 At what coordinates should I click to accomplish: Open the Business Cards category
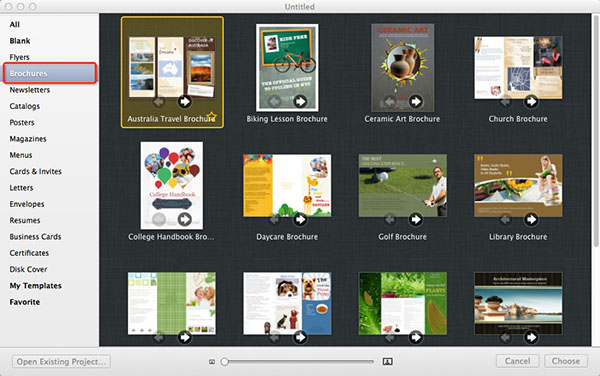click(x=35, y=237)
